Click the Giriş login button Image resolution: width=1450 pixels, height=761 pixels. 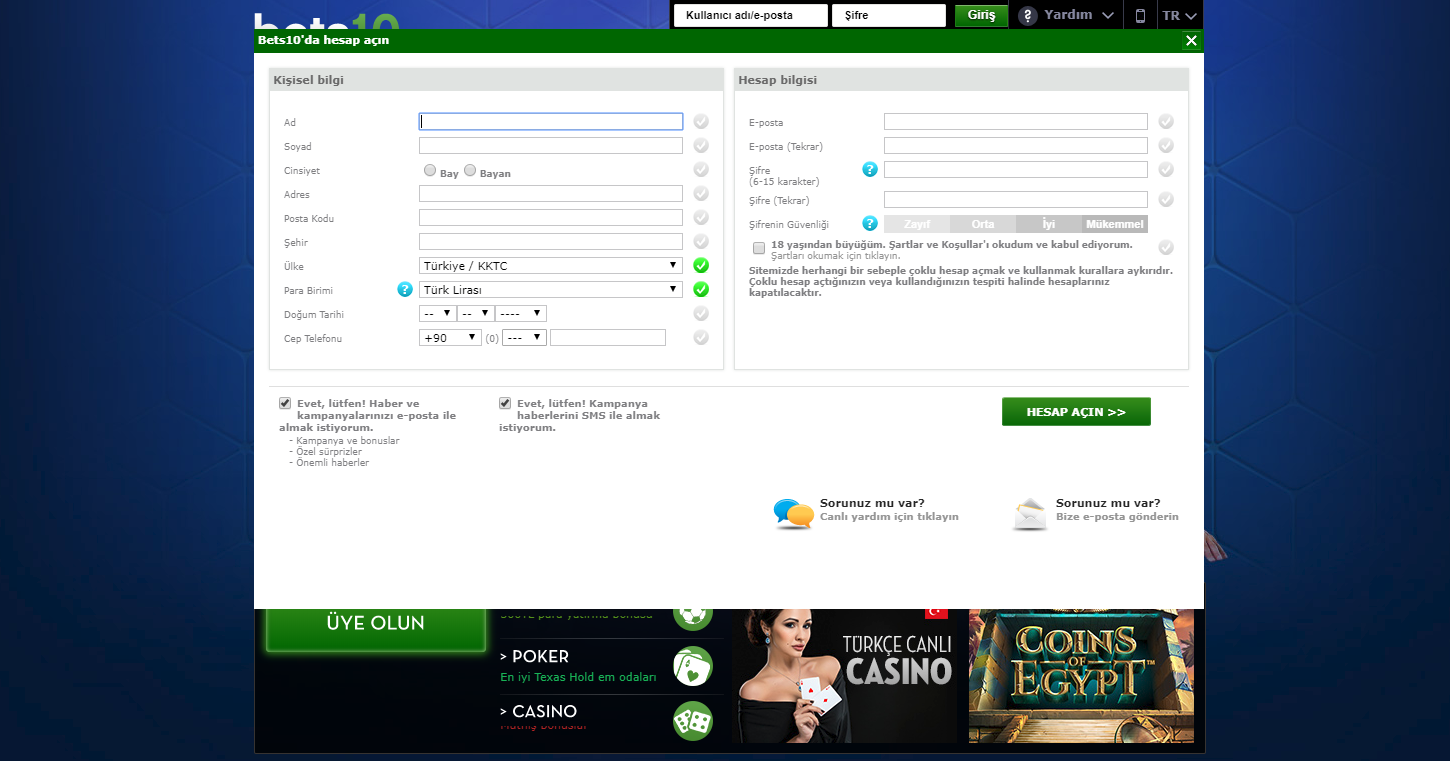coord(981,16)
